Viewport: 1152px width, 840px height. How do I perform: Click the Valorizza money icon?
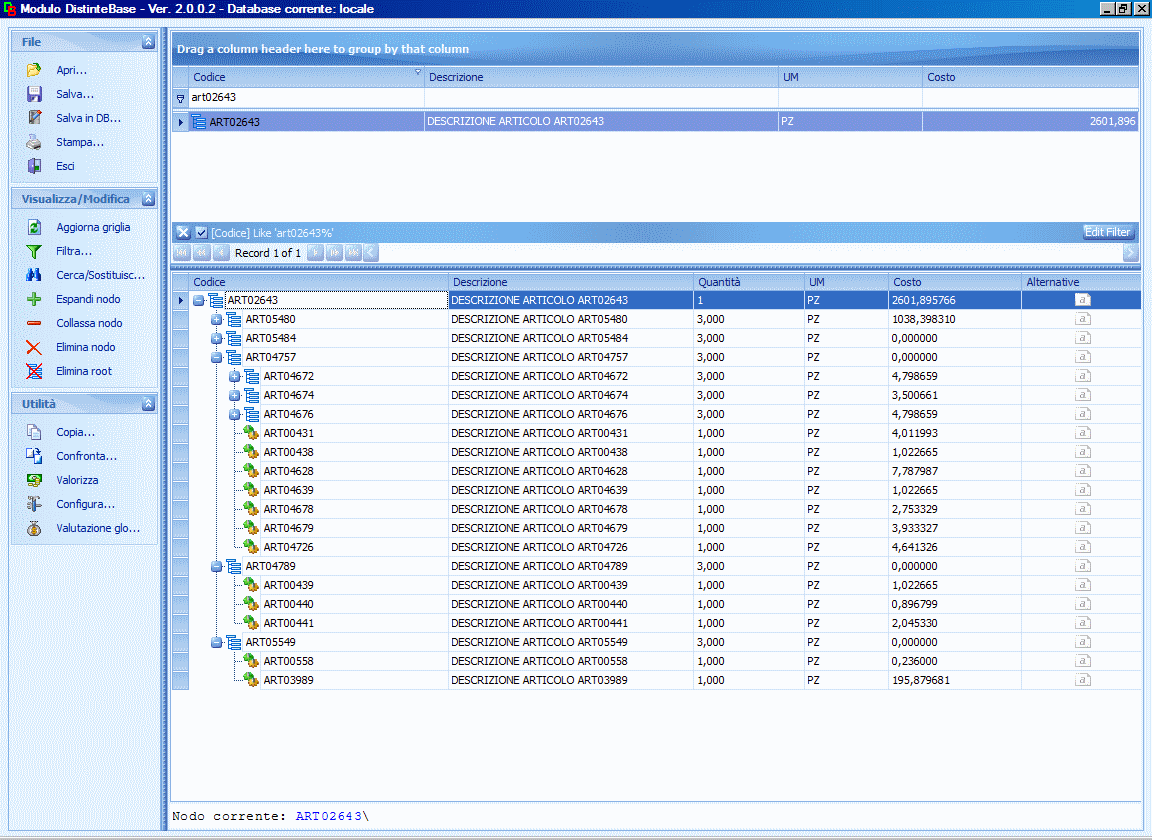(x=34, y=480)
